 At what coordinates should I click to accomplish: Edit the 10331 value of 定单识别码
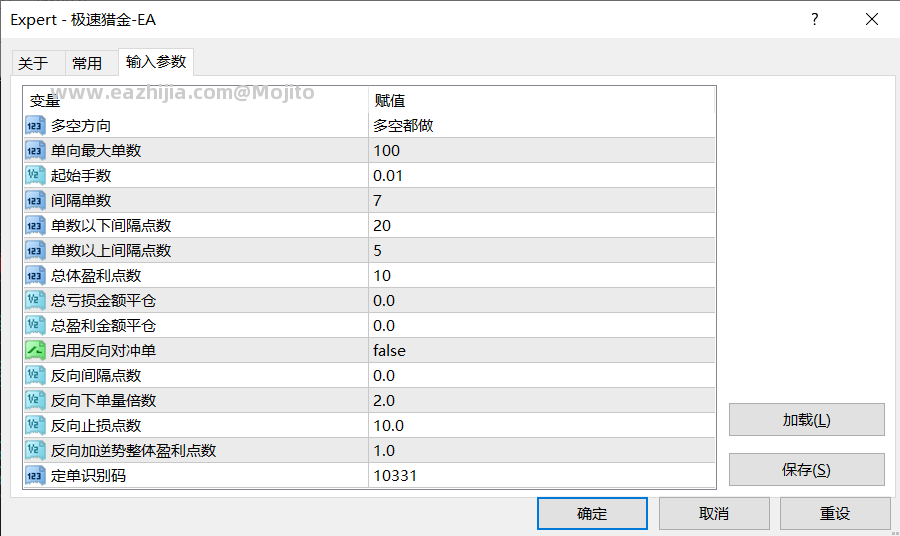(542, 475)
